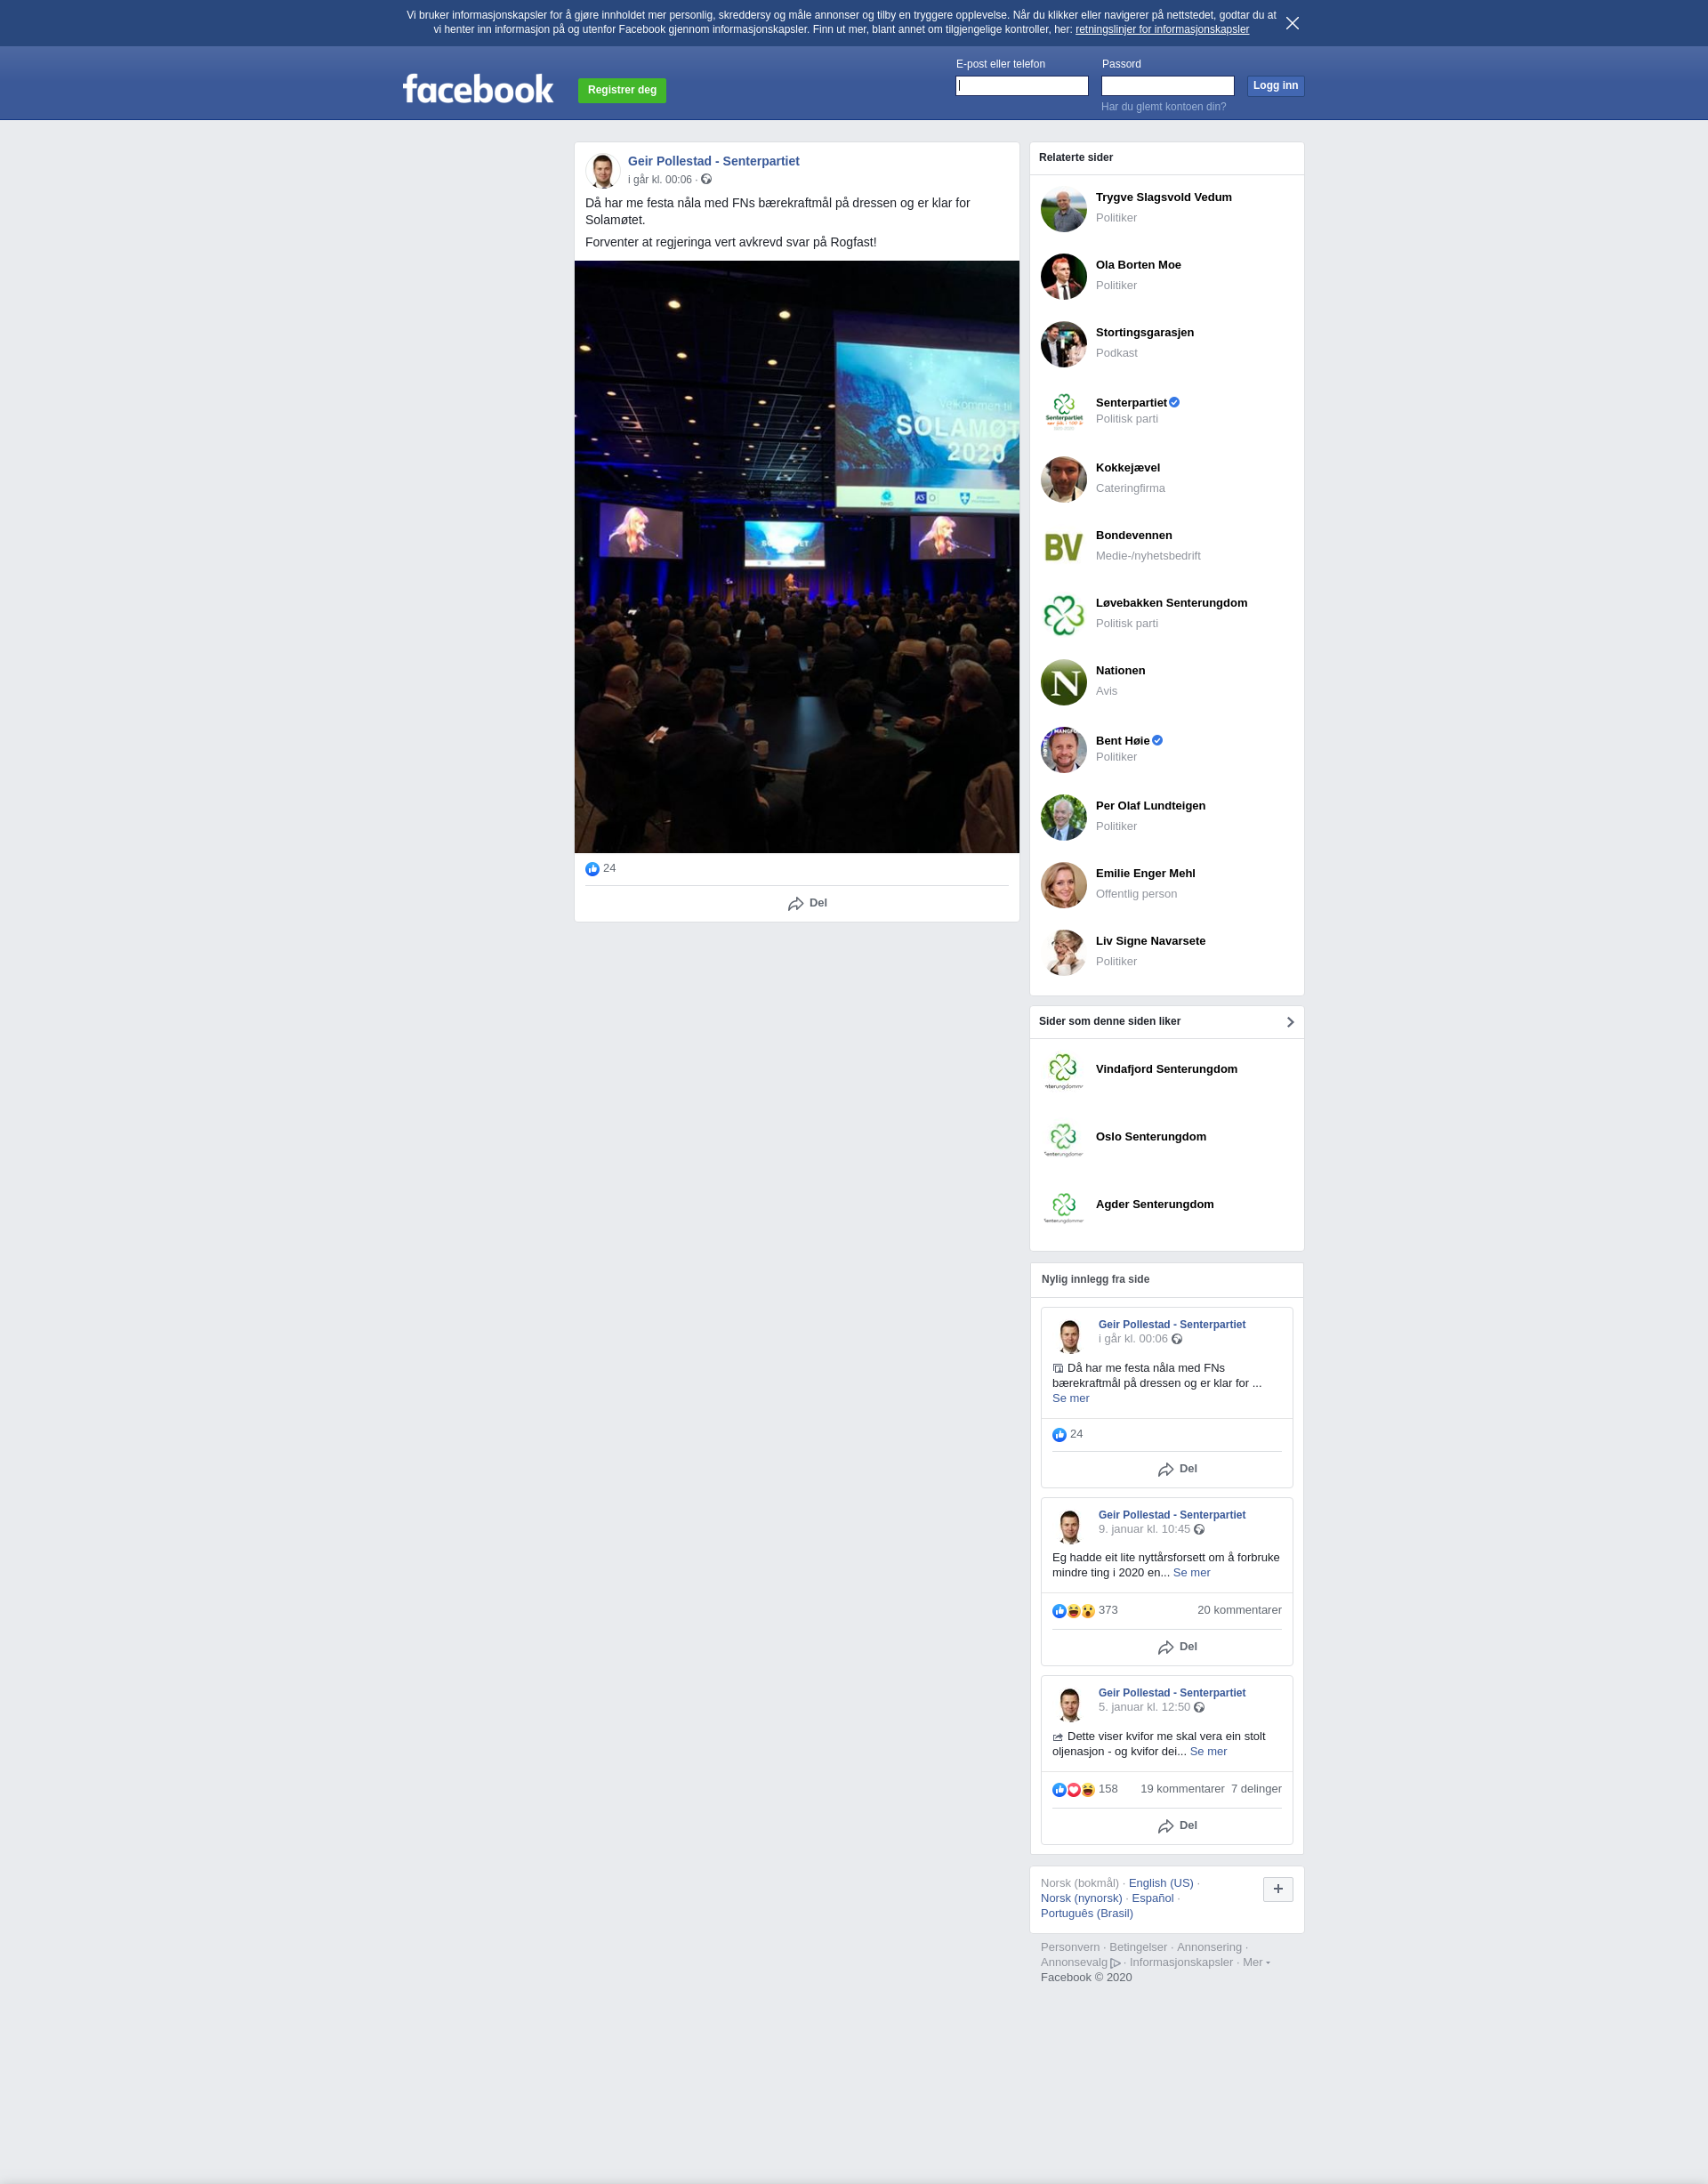Focus the E-post eller telefon field

[1021, 86]
